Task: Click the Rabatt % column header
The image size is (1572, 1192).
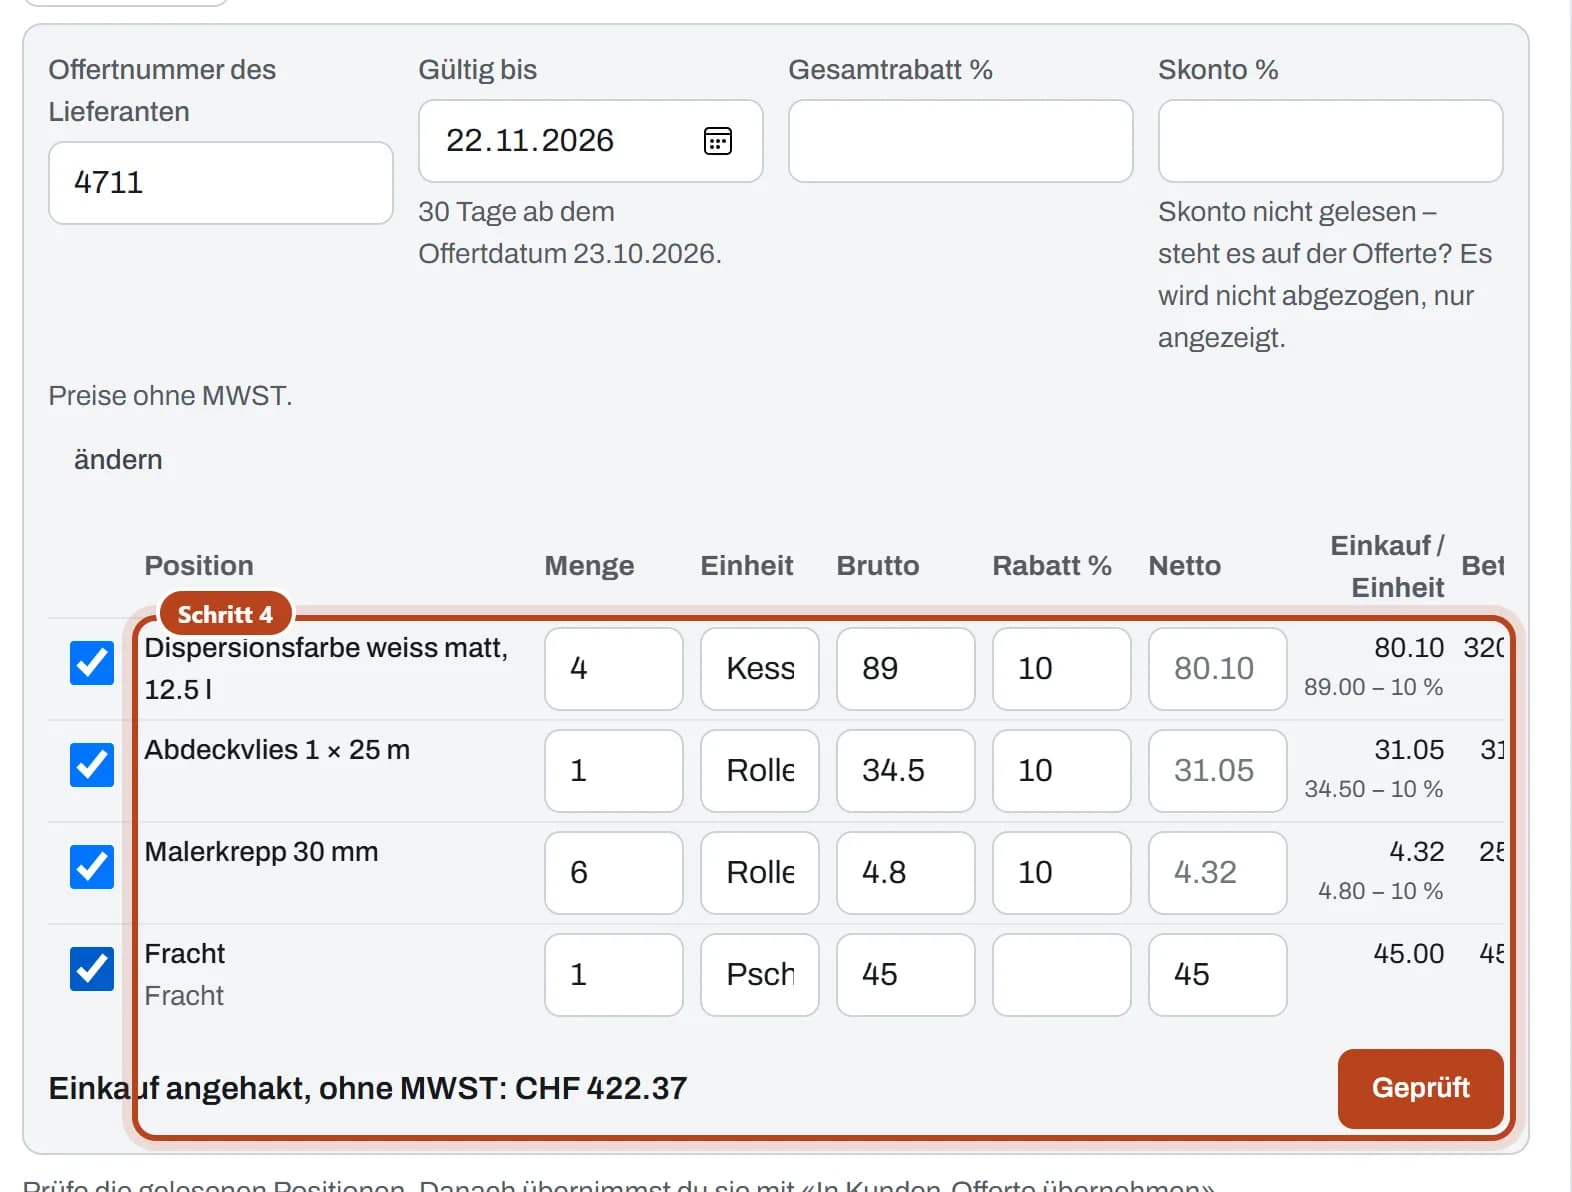Action: pos(1052,566)
